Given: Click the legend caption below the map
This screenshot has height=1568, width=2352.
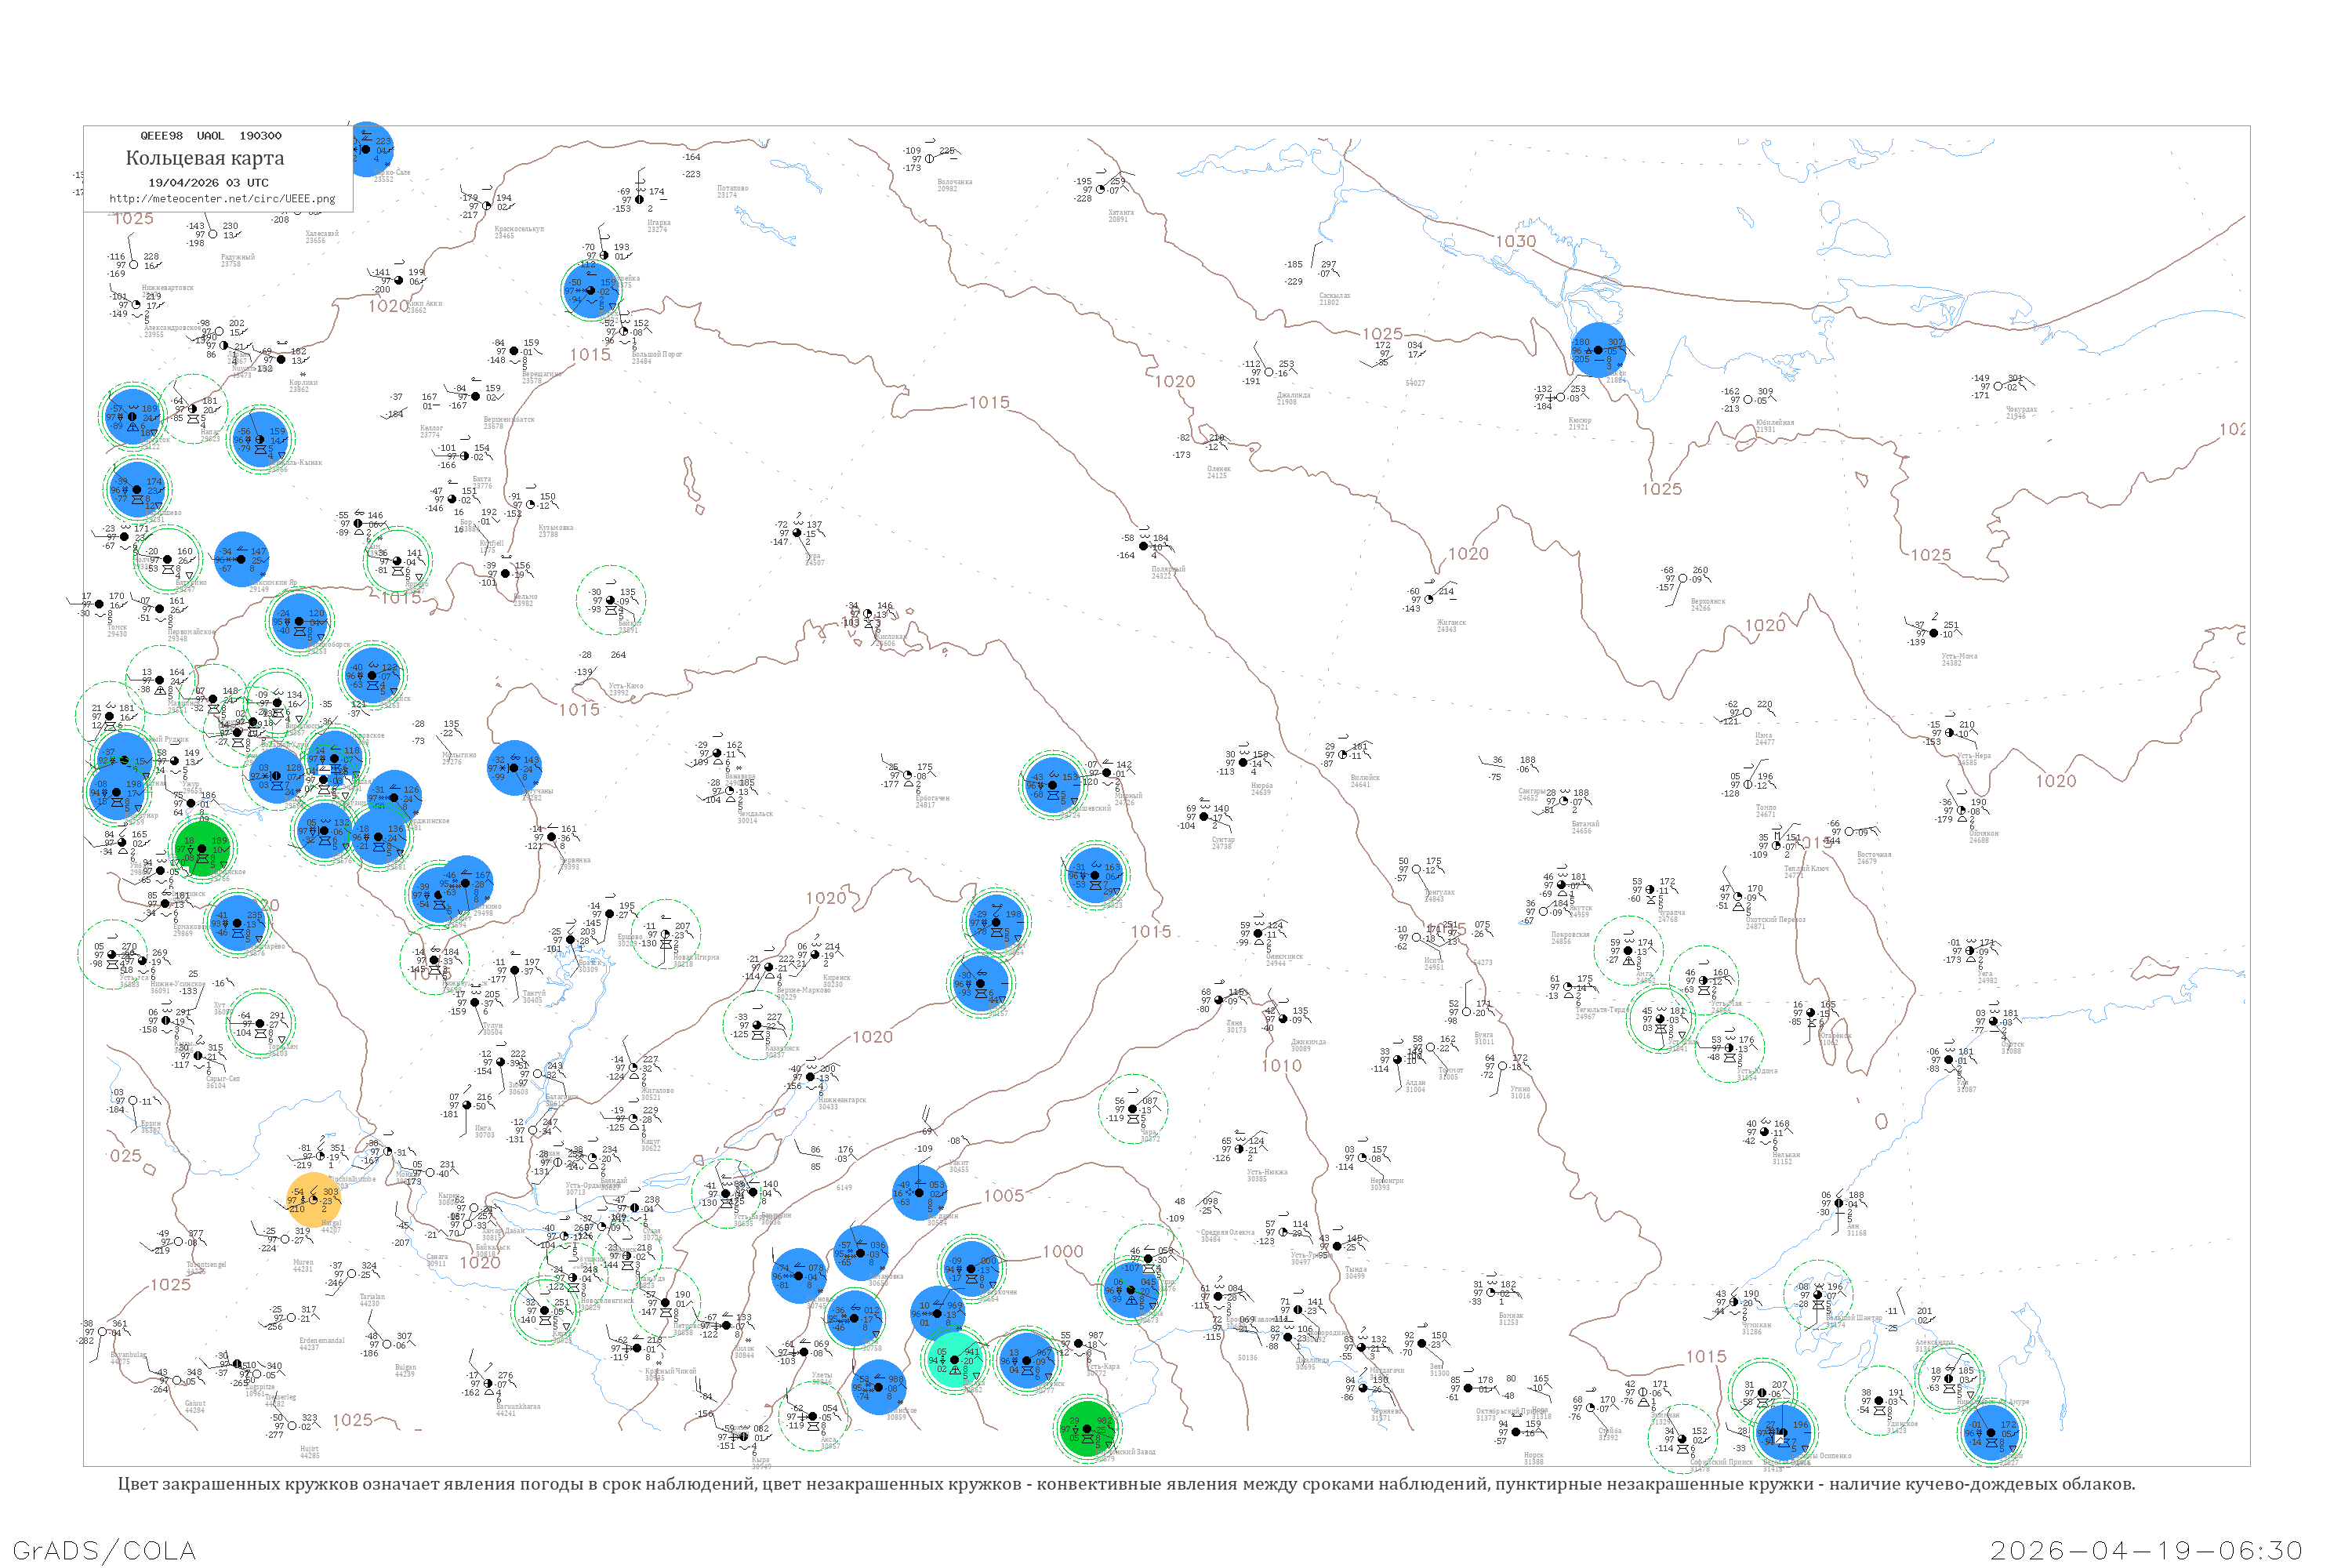Looking at the screenshot, I should pyautogui.click(x=1126, y=1484).
